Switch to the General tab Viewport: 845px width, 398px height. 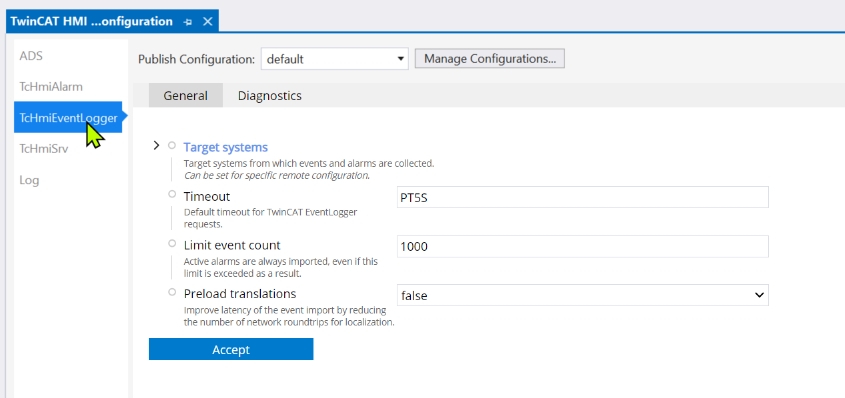point(185,95)
